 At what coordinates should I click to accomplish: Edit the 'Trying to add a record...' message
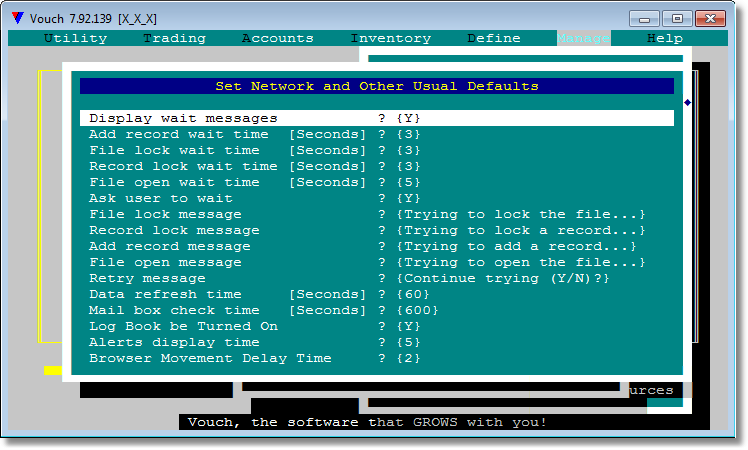coord(517,246)
